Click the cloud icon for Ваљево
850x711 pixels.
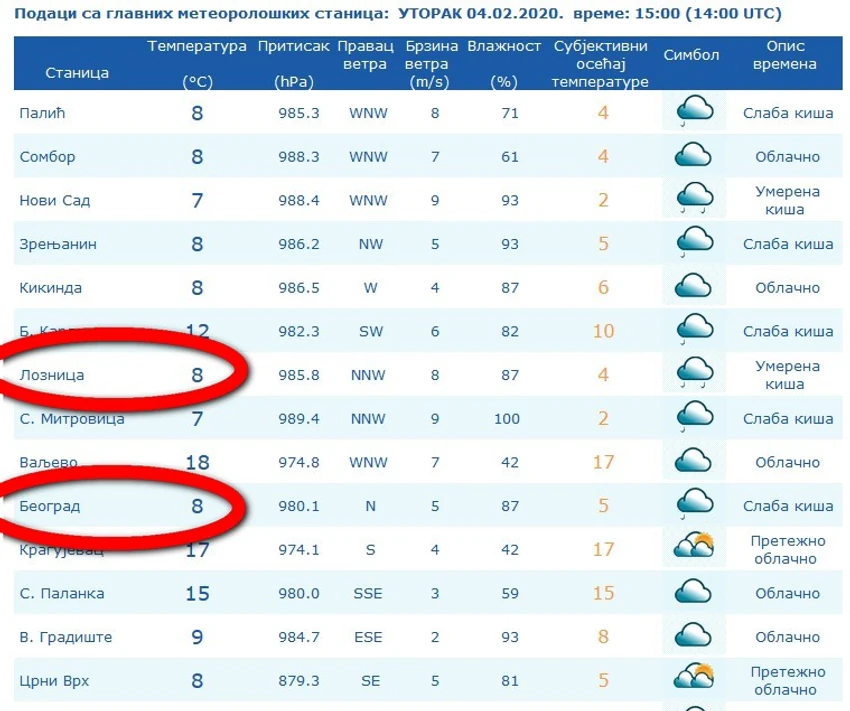[693, 460]
